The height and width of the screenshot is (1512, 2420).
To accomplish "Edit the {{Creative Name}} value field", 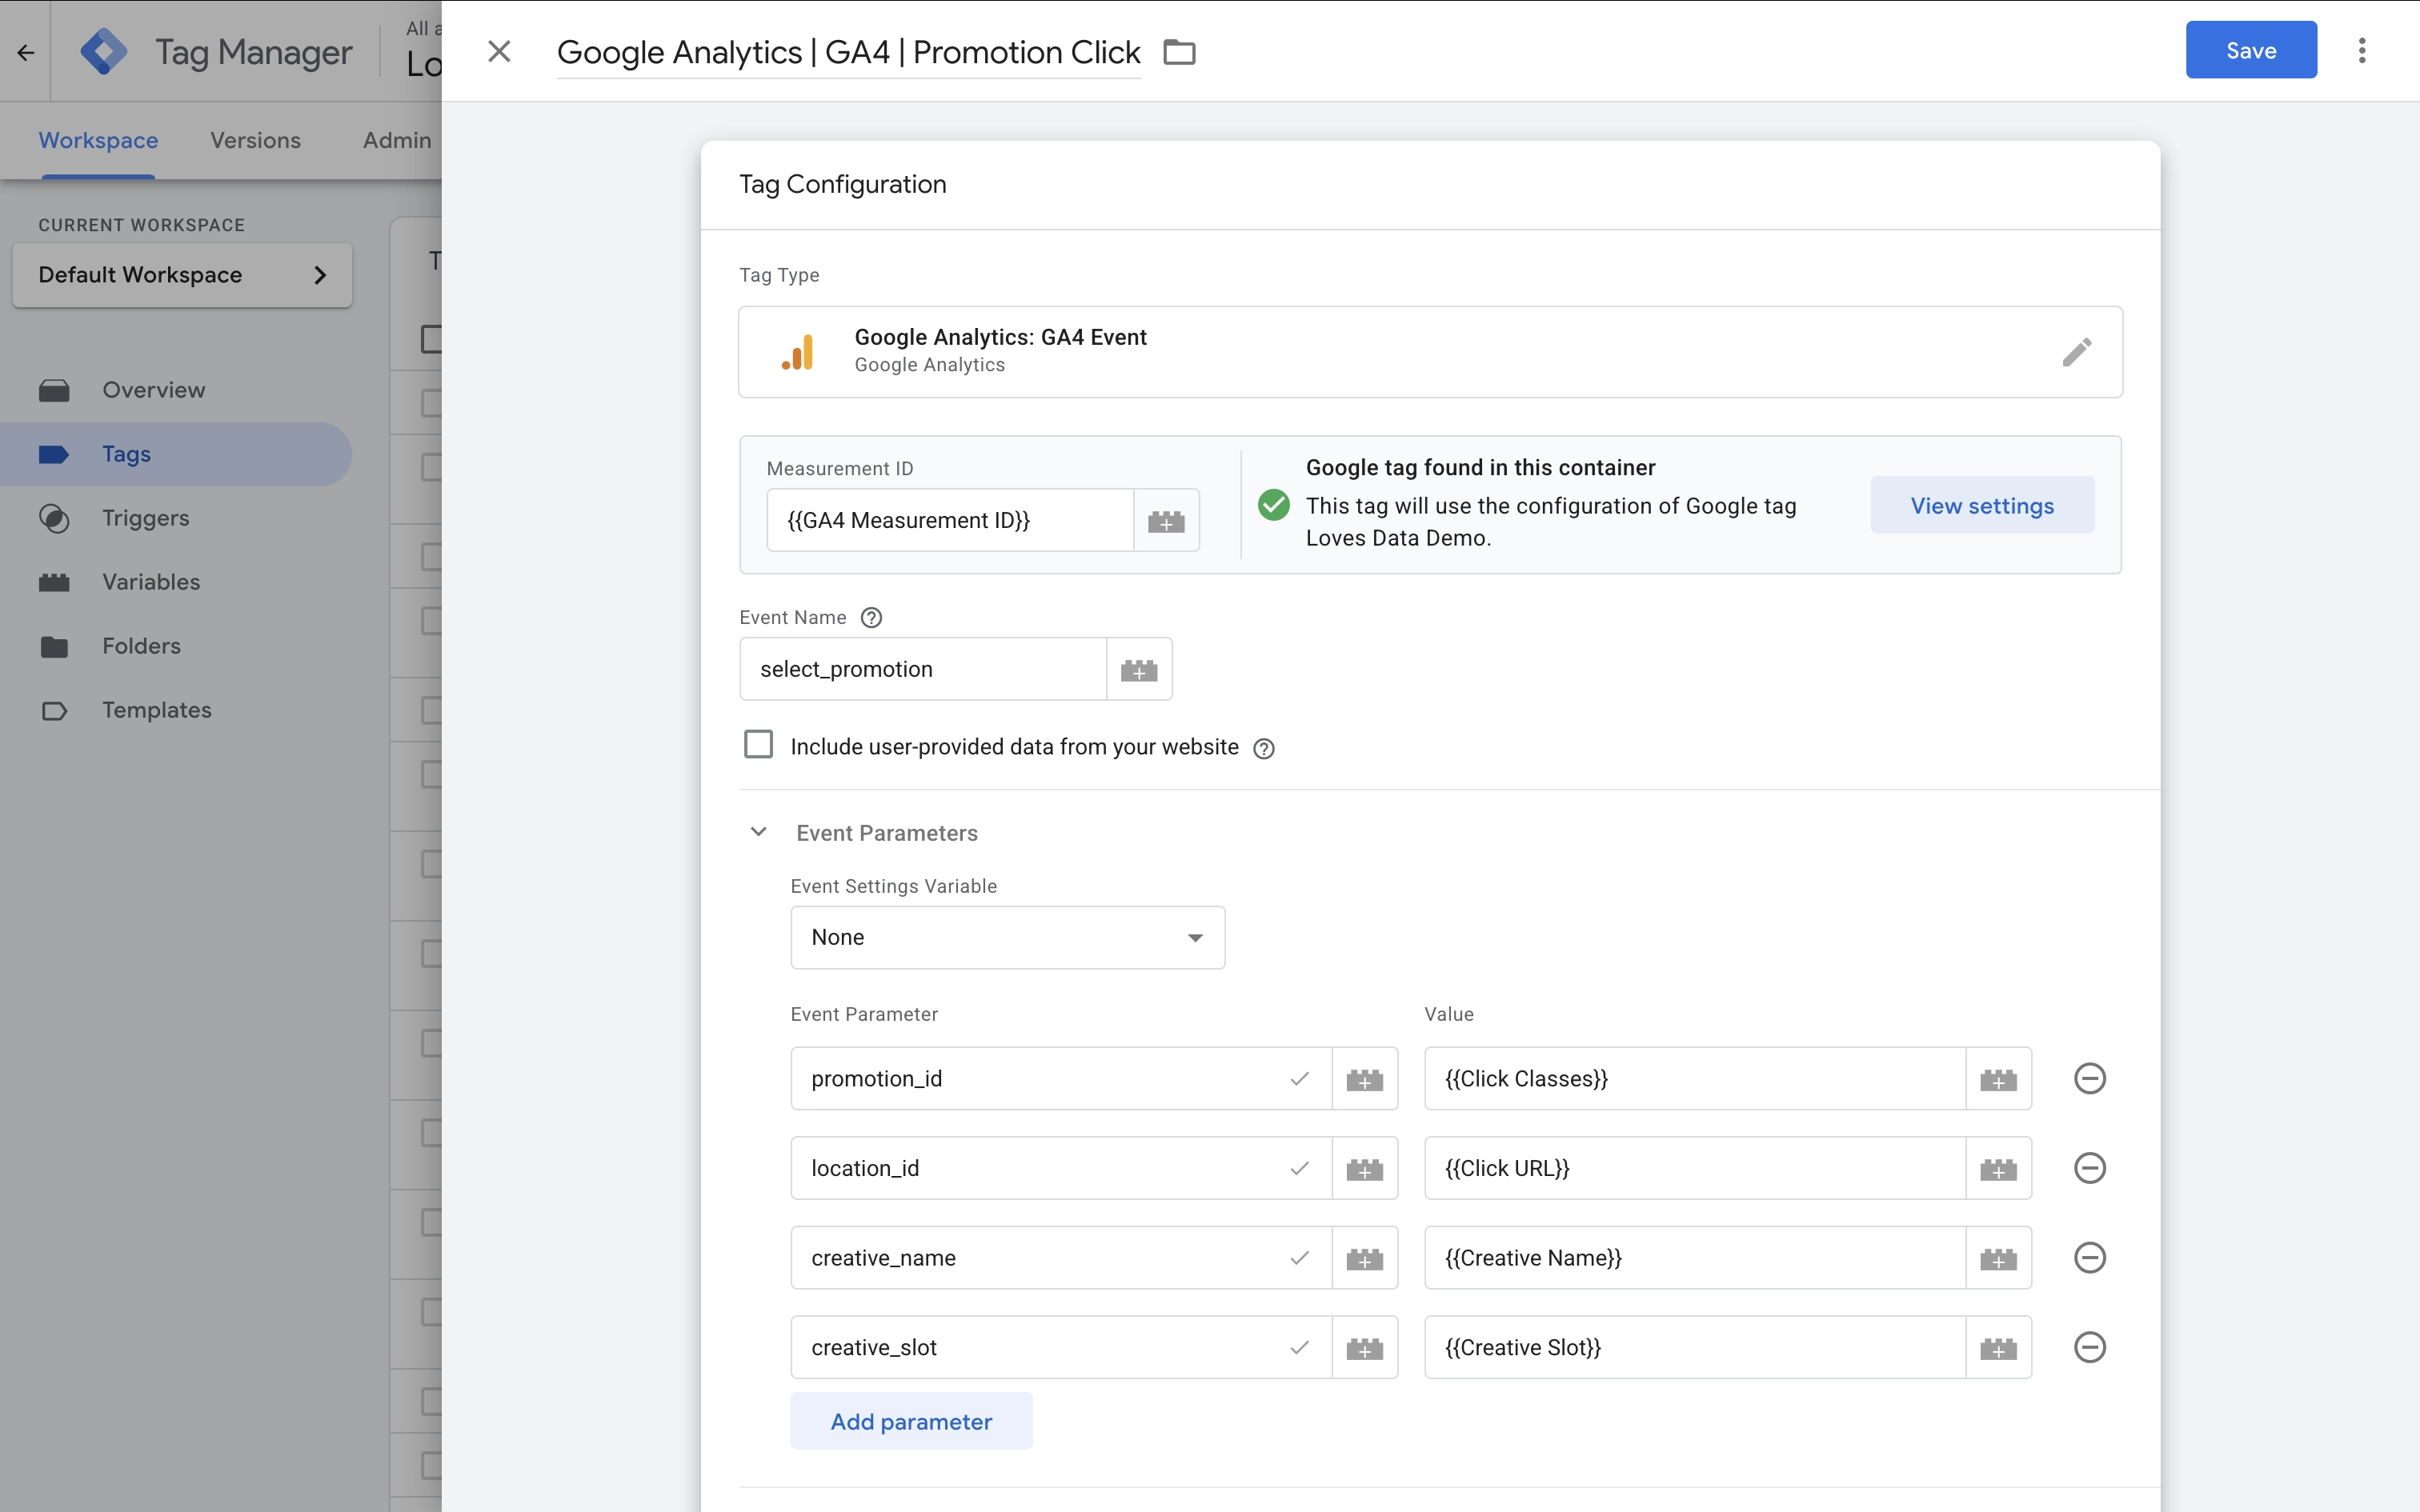I will tap(1695, 1258).
